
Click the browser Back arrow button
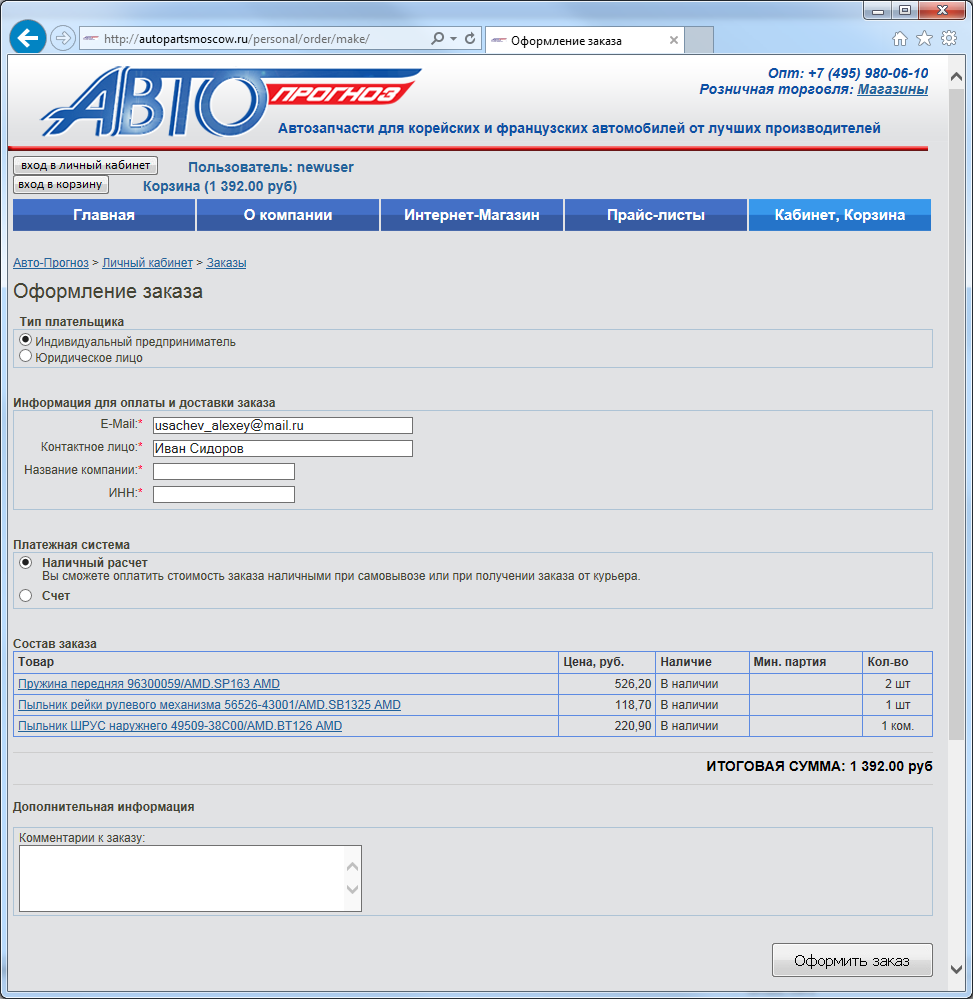tap(27, 39)
